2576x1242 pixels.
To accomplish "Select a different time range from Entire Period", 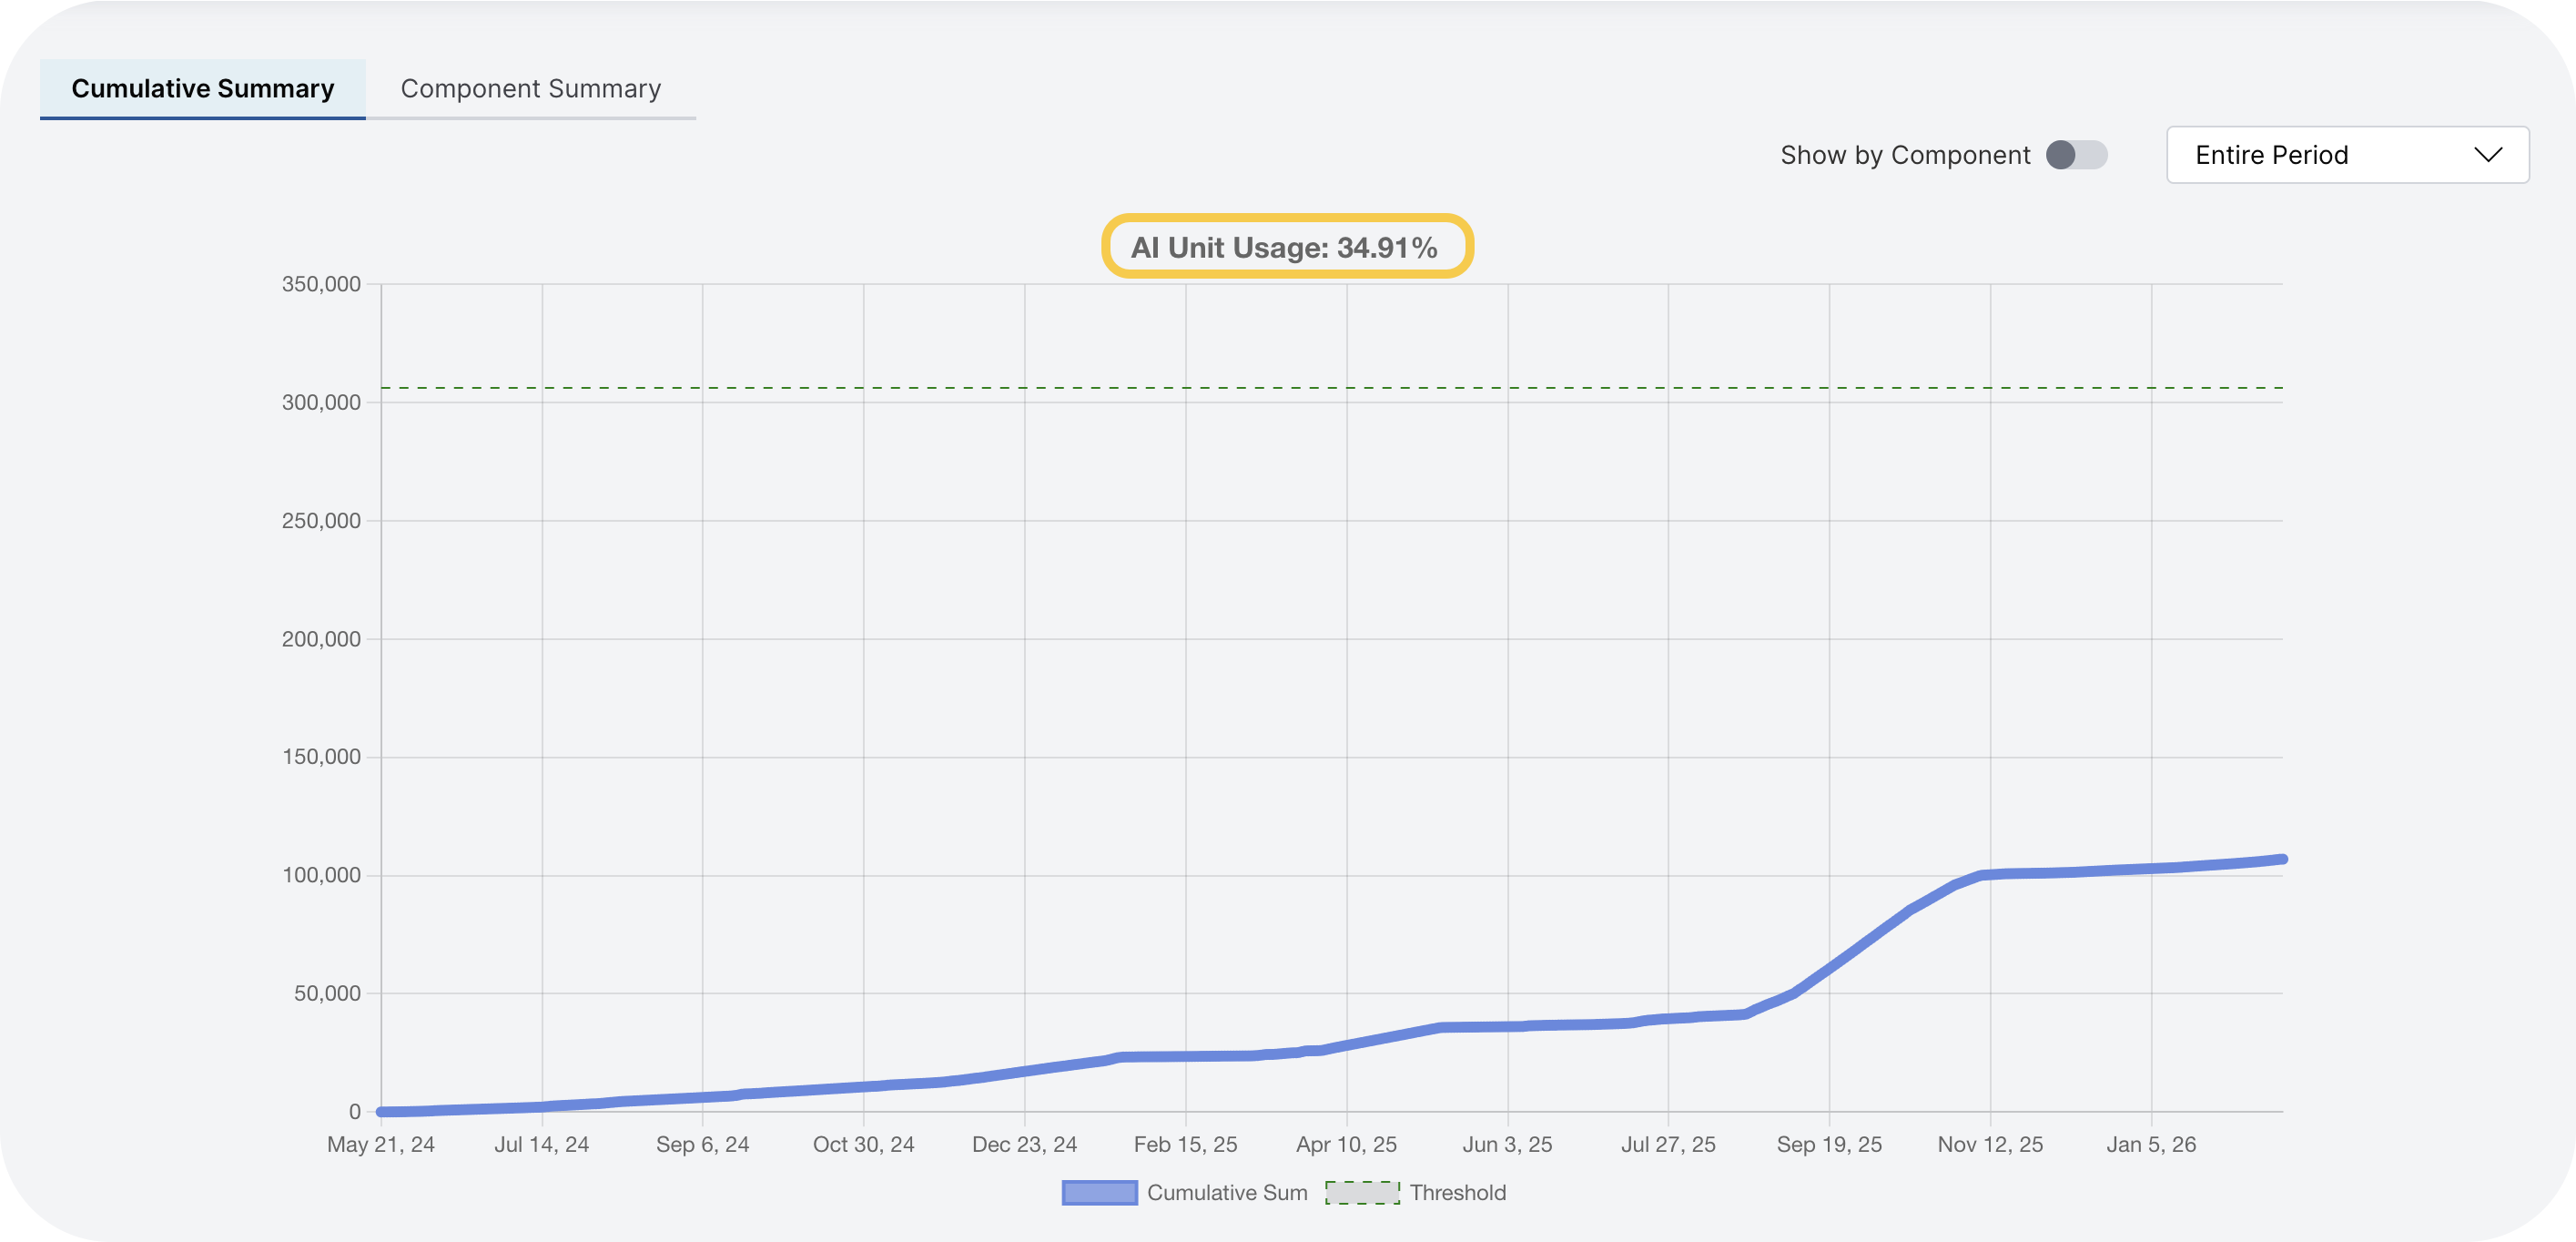I will pyautogui.click(x=2345, y=155).
